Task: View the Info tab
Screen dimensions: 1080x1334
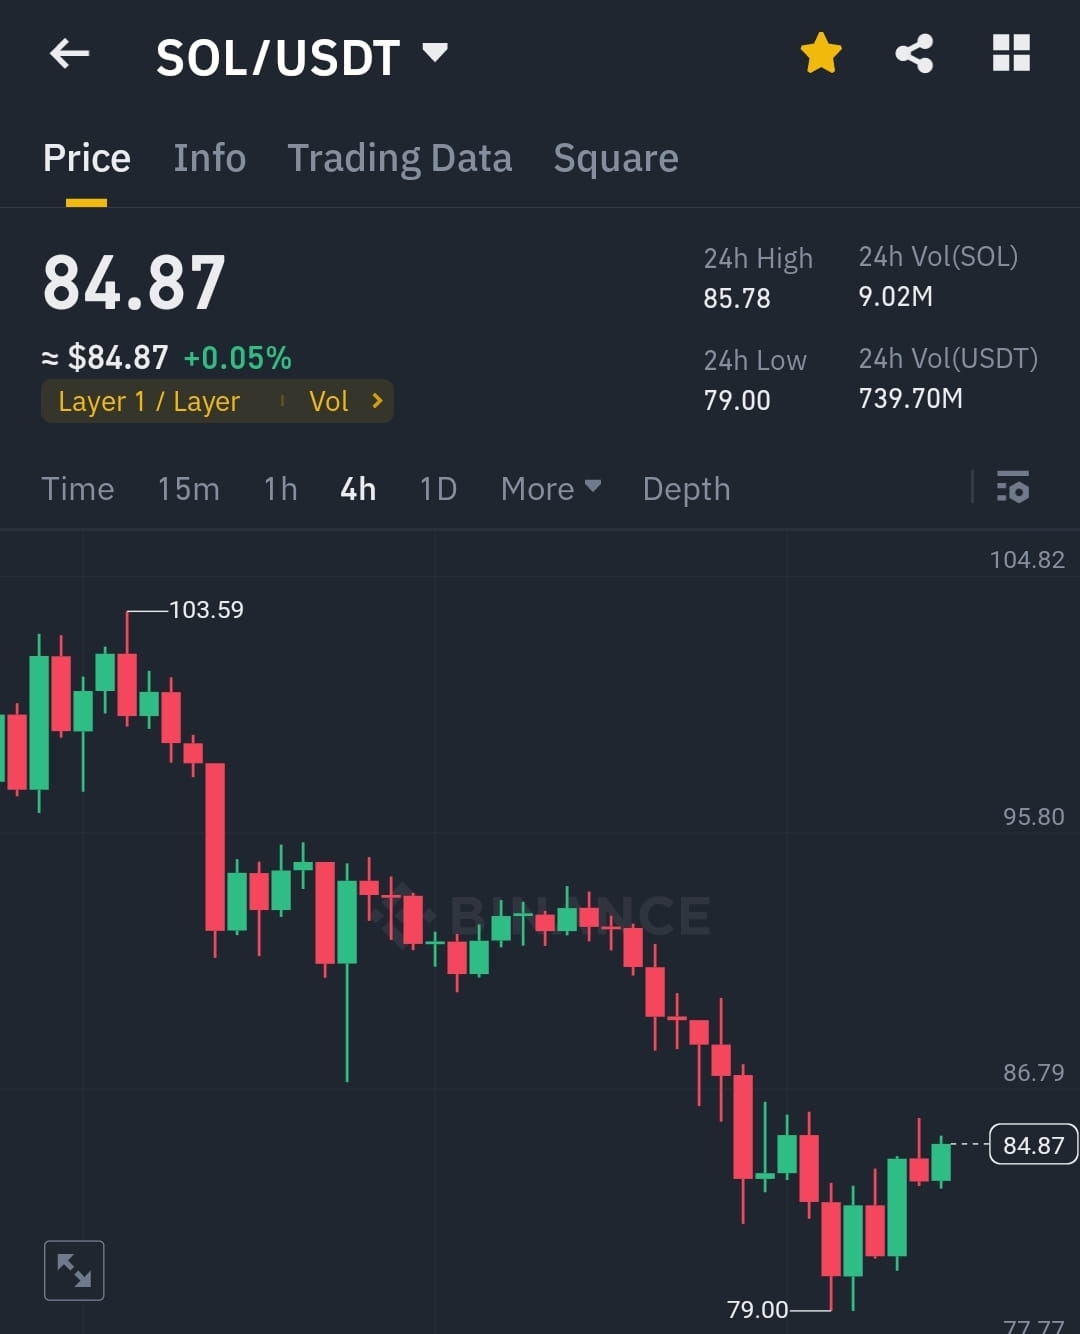Action: (209, 158)
